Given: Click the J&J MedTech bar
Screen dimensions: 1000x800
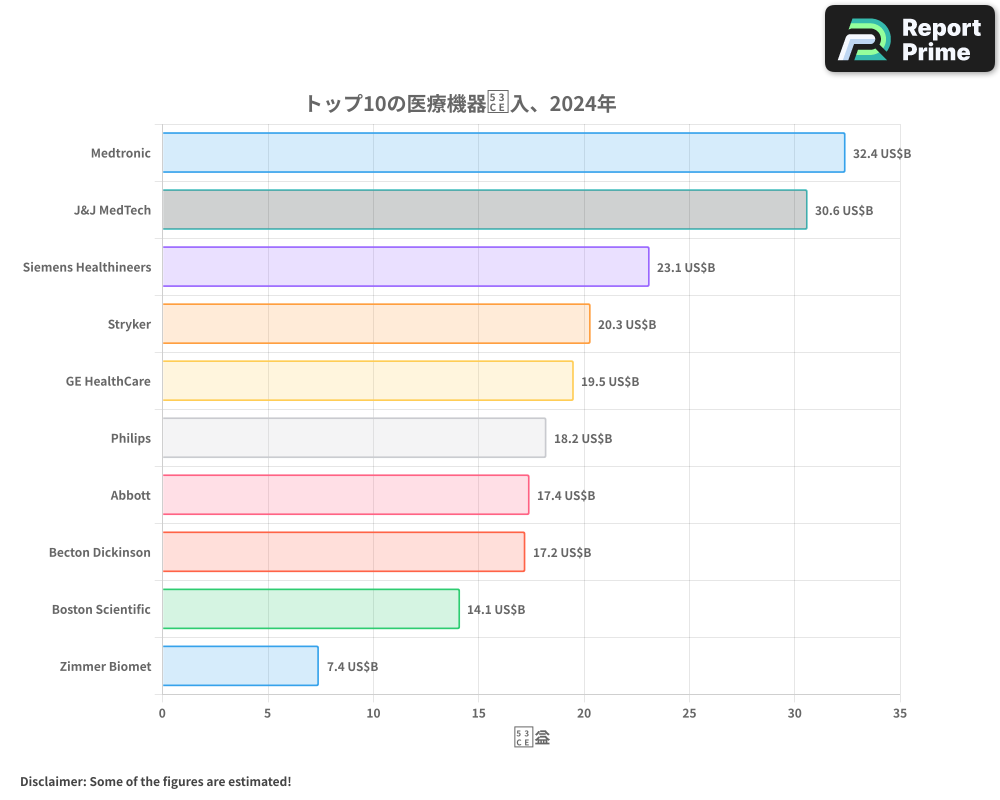Looking at the screenshot, I should 480,210.
